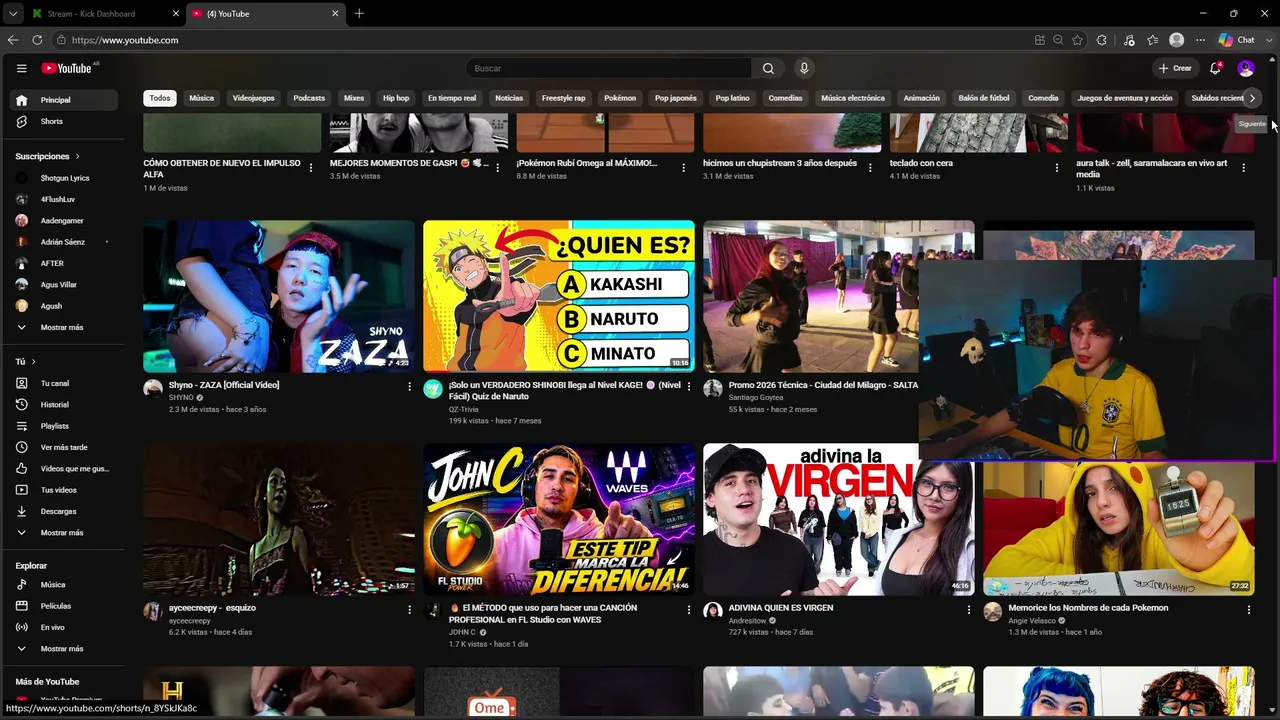
Task: Open the browser tab list dropdown
Action: tap(13, 14)
